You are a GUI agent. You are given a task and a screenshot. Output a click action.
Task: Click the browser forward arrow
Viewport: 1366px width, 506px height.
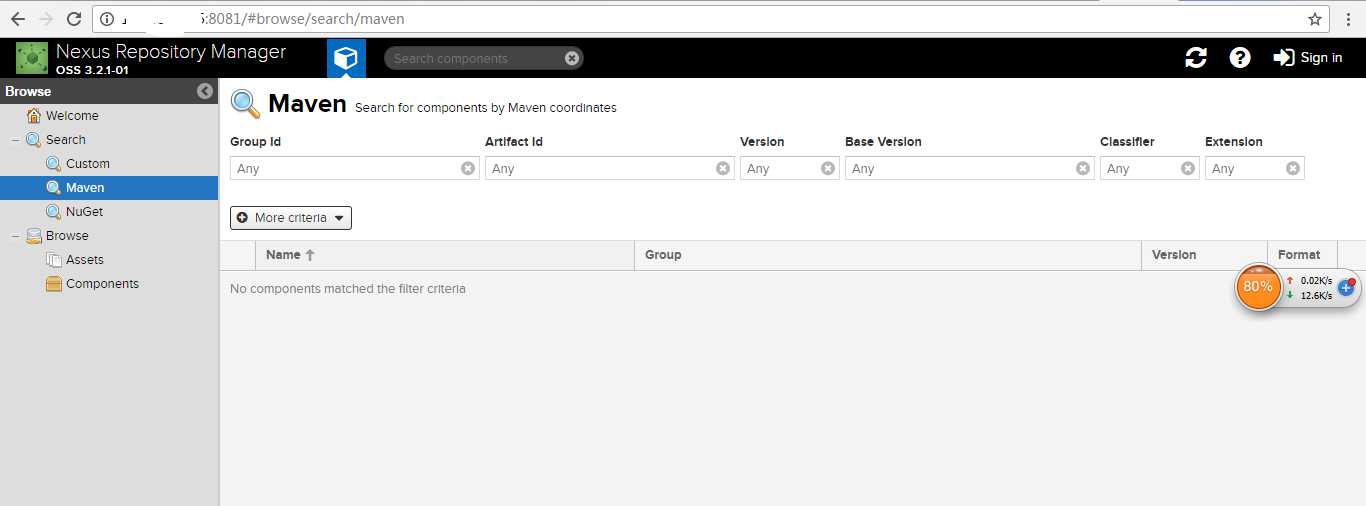tap(46, 19)
